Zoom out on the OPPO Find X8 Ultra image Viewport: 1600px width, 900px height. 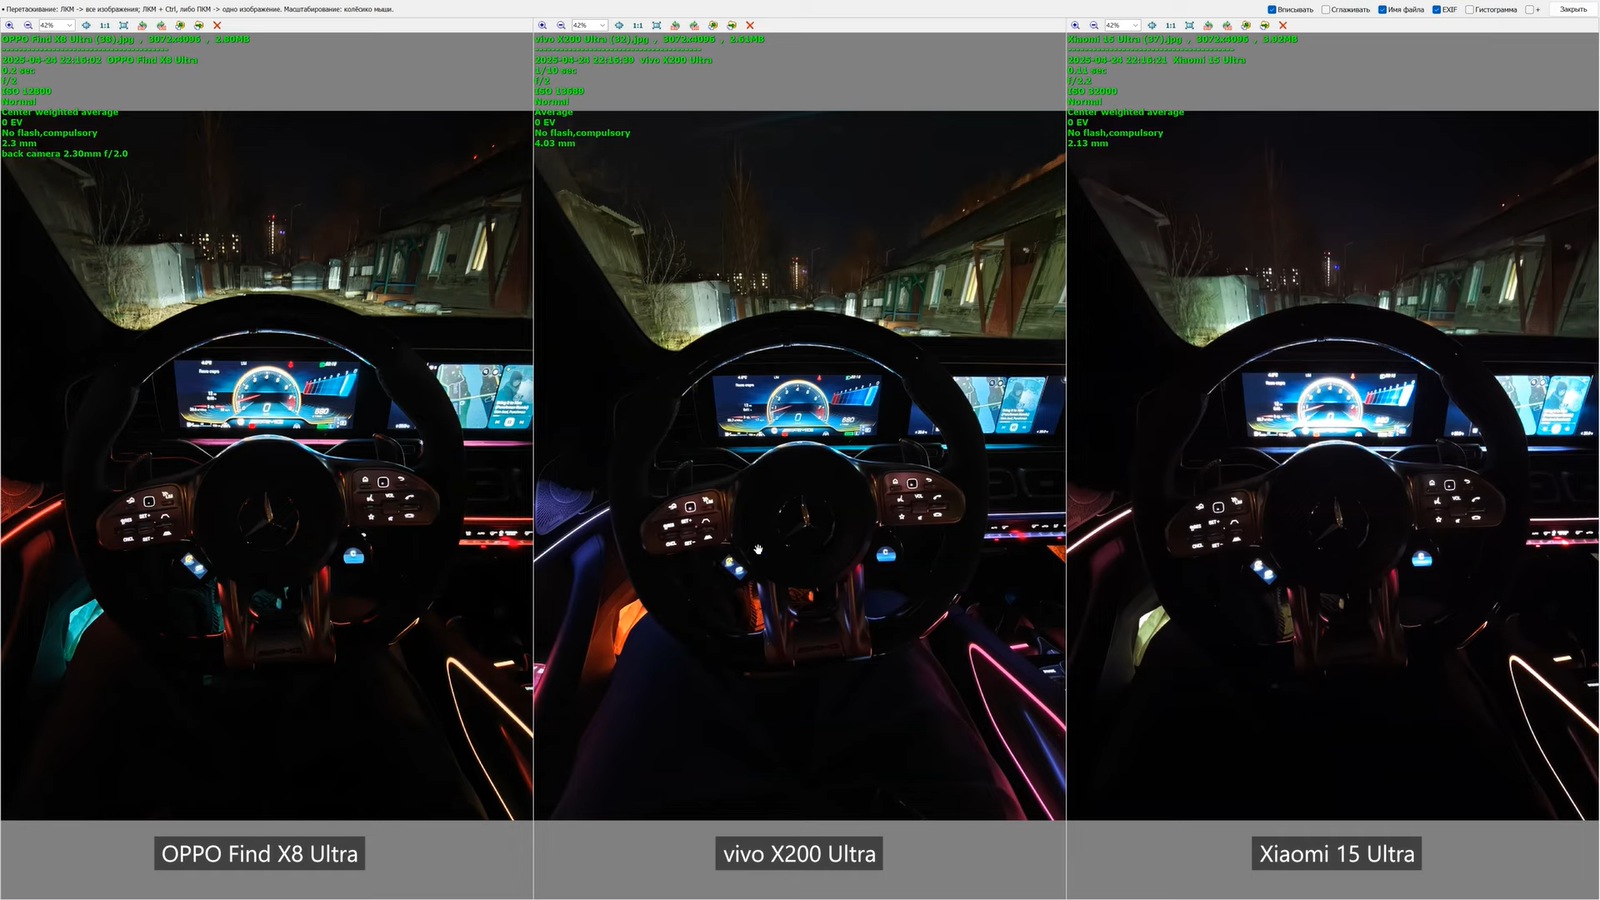coord(28,25)
